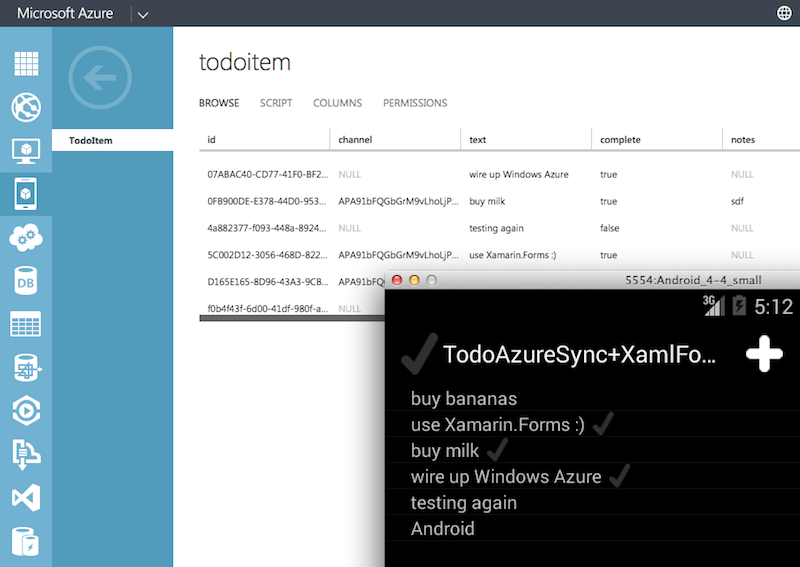Open Virtual Machines monitor icon
Image resolution: width=800 pixels, height=567 pixels.
tap(26, 151)
